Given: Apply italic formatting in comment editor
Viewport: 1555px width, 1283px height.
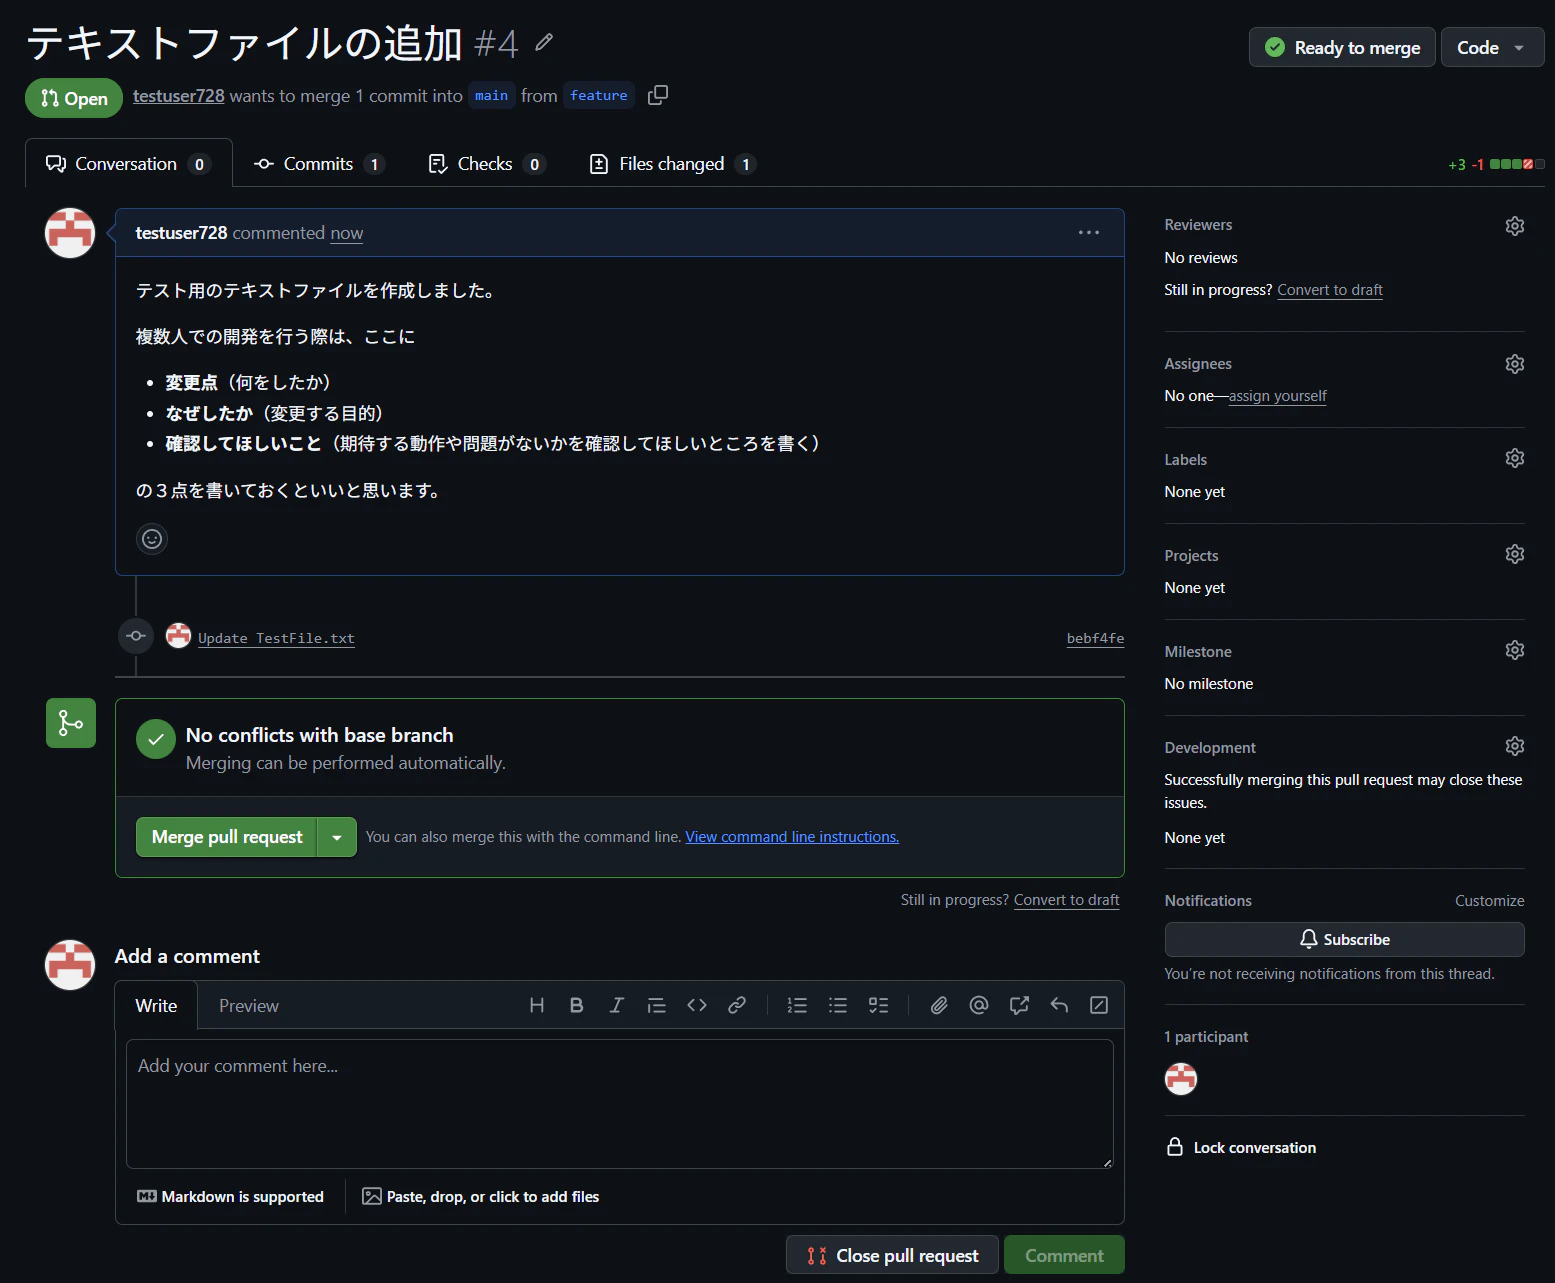Looking at the screenshot, I should [617, 1005].
